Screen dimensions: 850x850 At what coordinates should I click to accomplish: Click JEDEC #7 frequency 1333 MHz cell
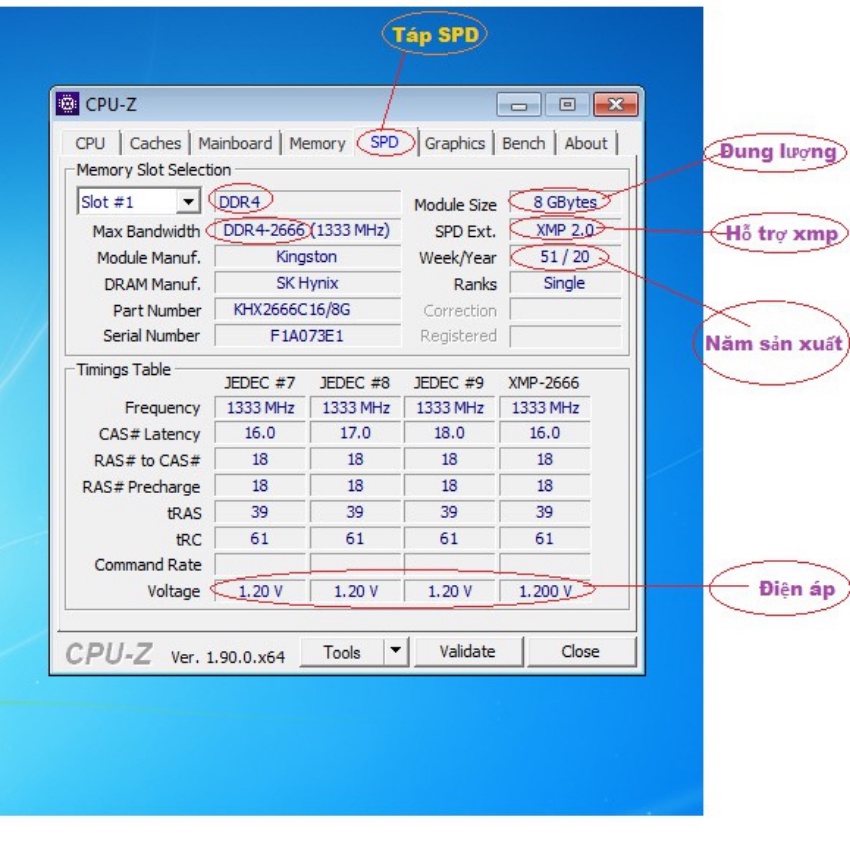coord(260,408)
